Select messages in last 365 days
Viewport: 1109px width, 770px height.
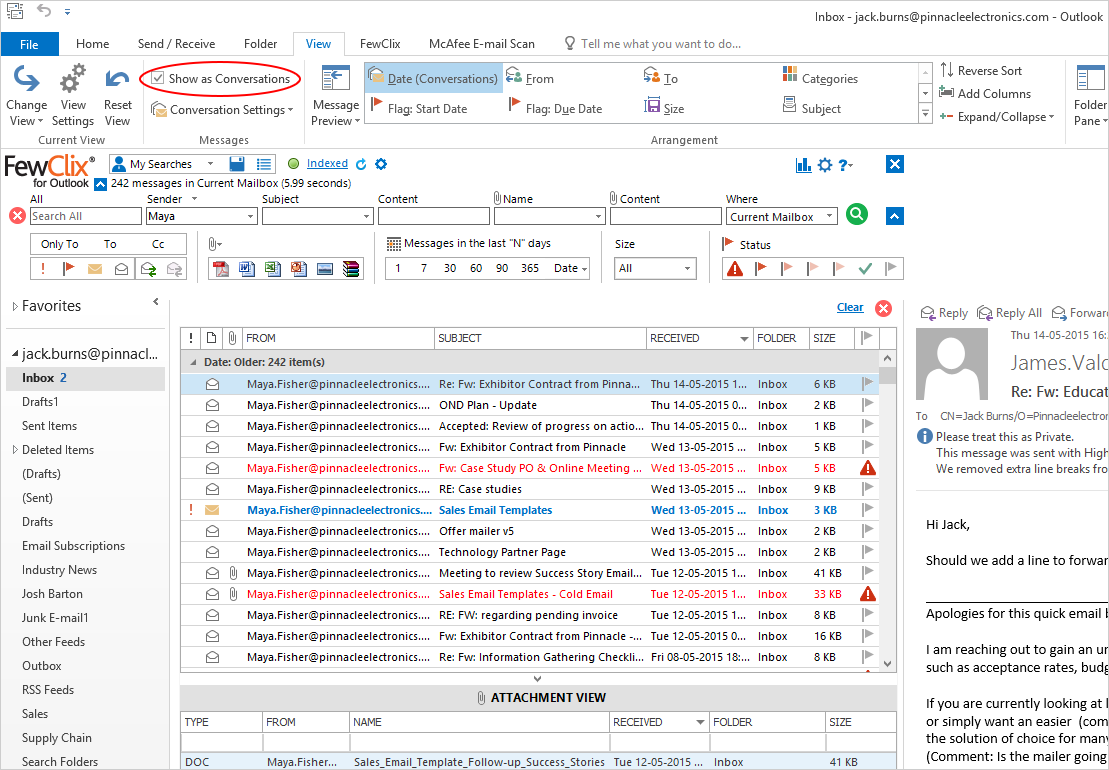click(x=530, y=268)
